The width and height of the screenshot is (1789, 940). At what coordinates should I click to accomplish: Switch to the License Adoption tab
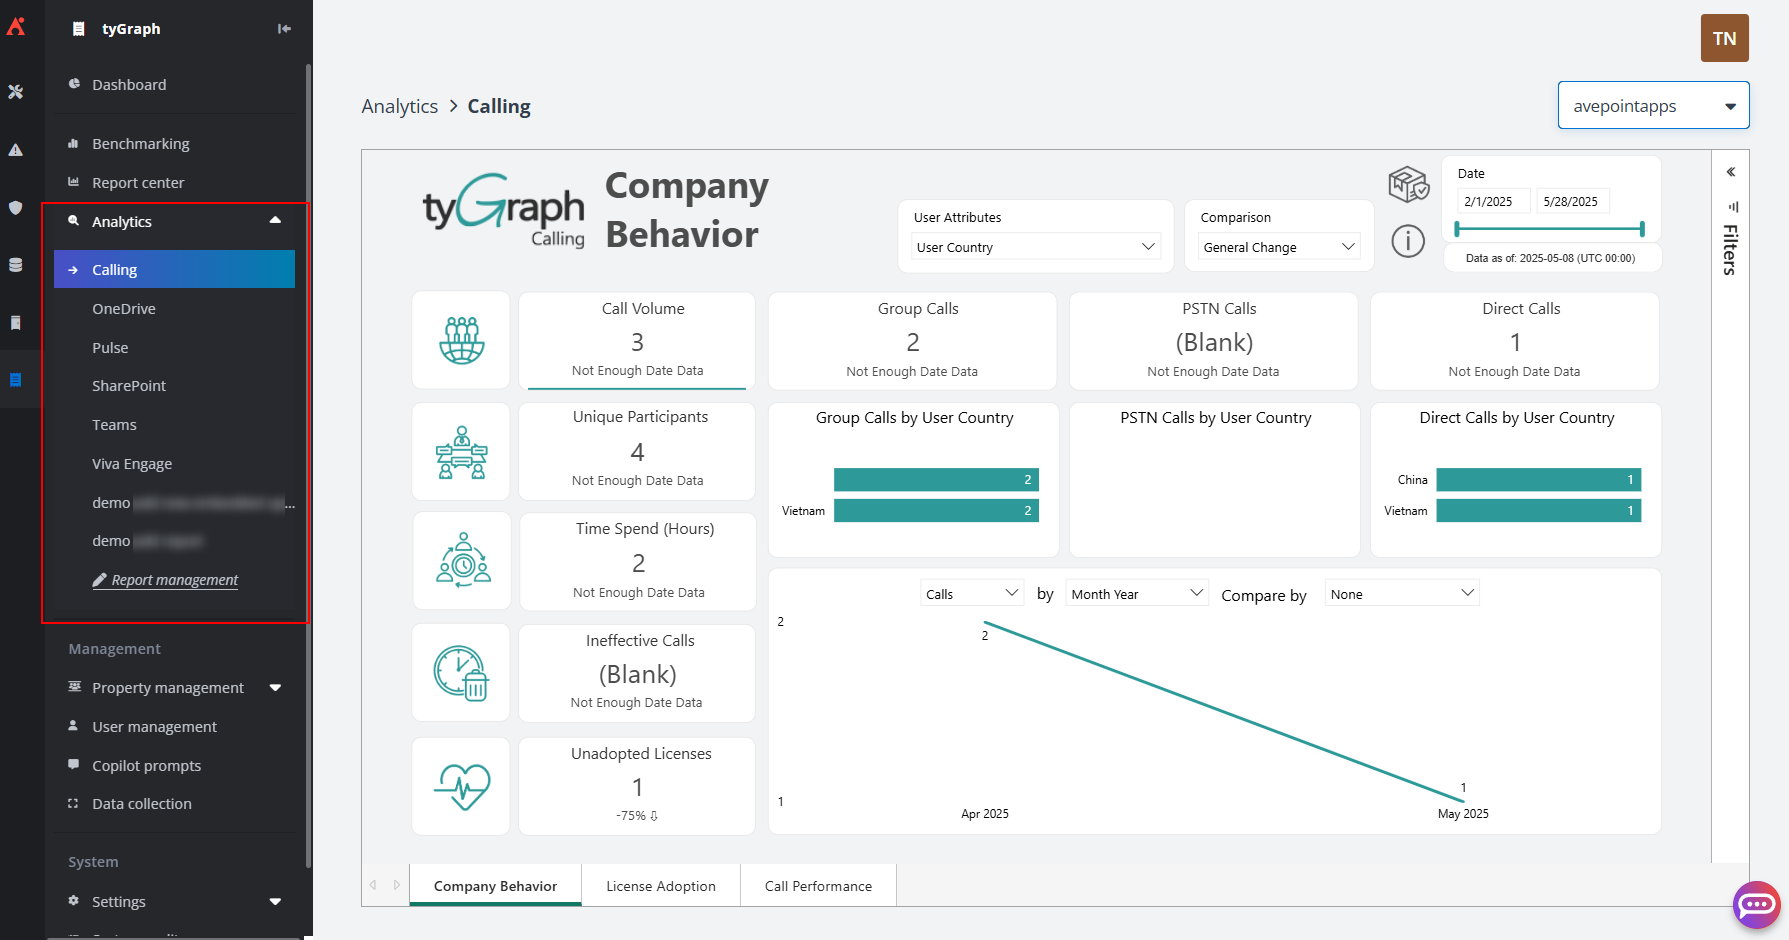pos(660,886)
